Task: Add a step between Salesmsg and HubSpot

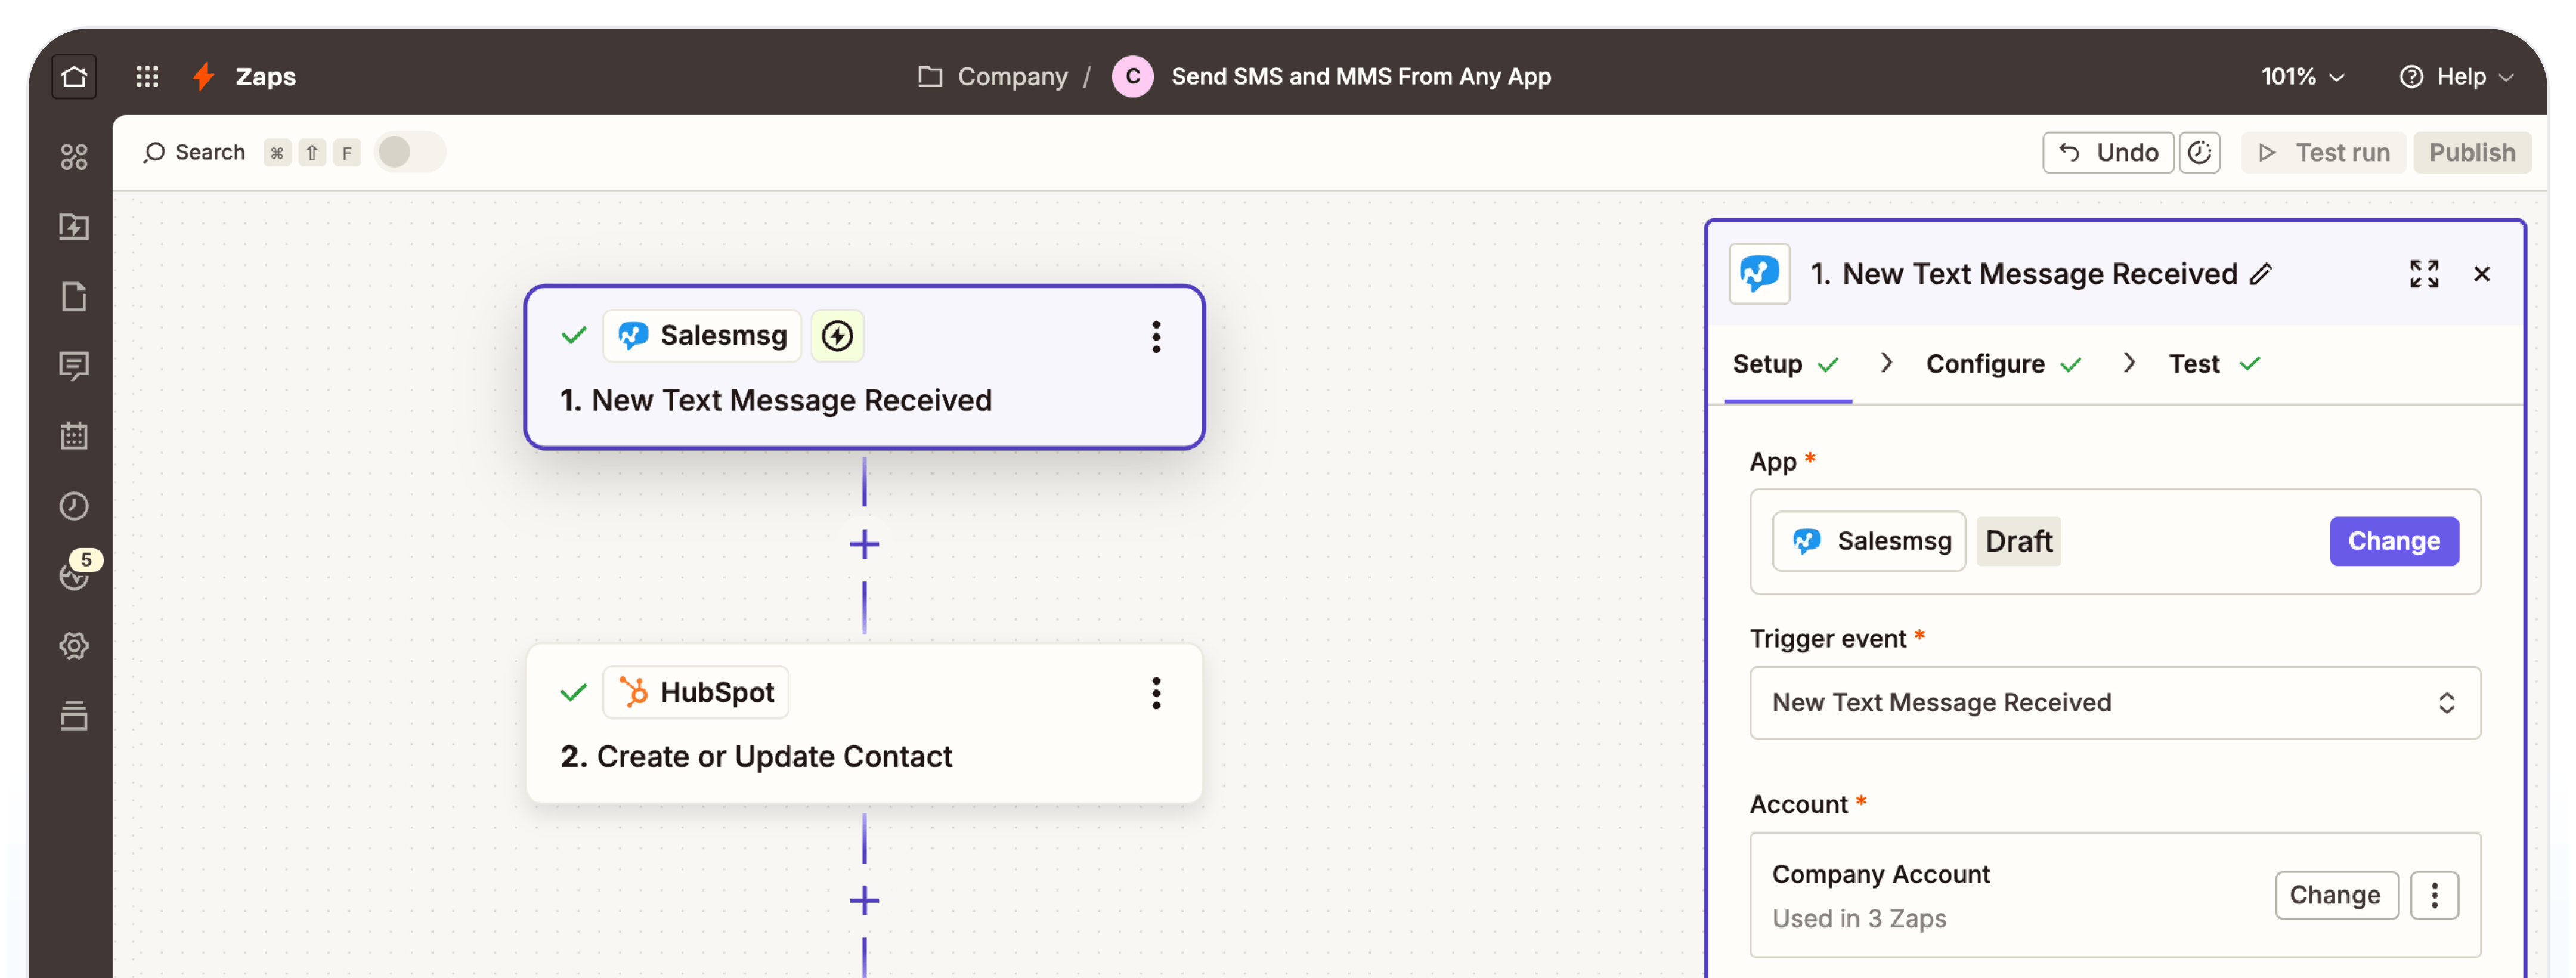Action: [x=864, y=545]
